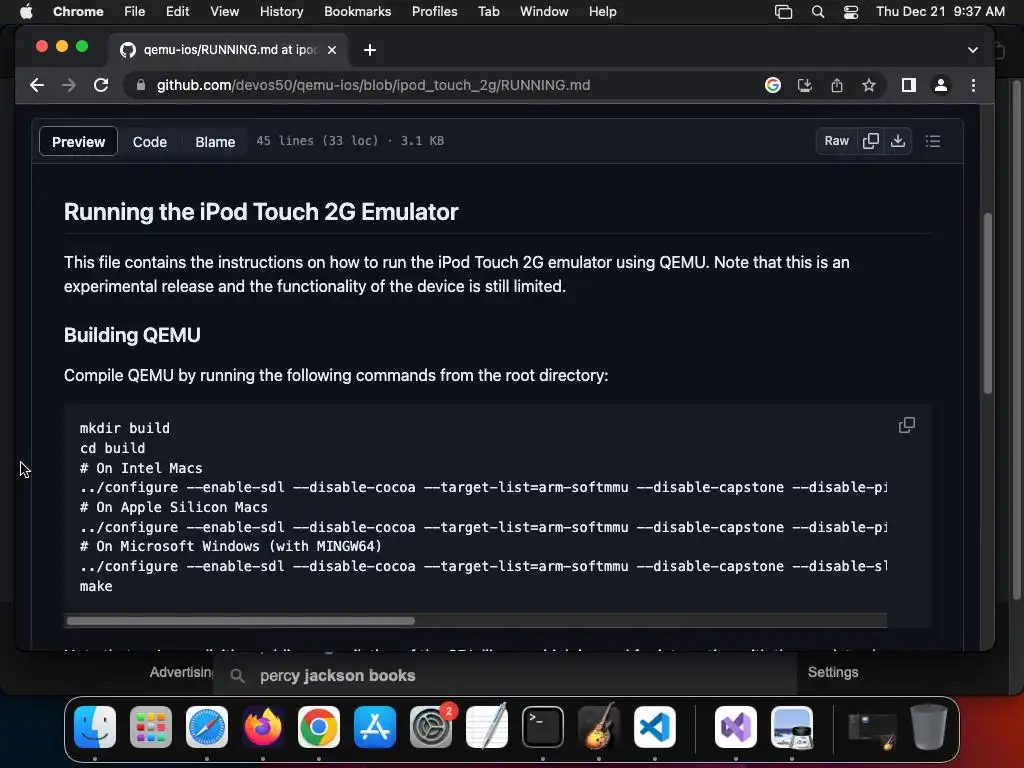1024x768 pixels.
Task: Open the View menu
Action: pos(224,12)
